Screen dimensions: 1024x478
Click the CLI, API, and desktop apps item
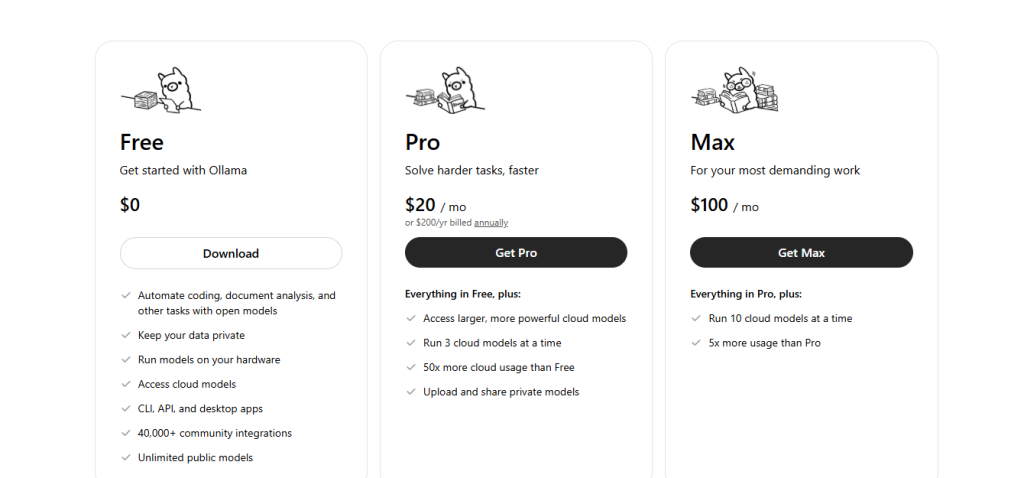(200, 409)
